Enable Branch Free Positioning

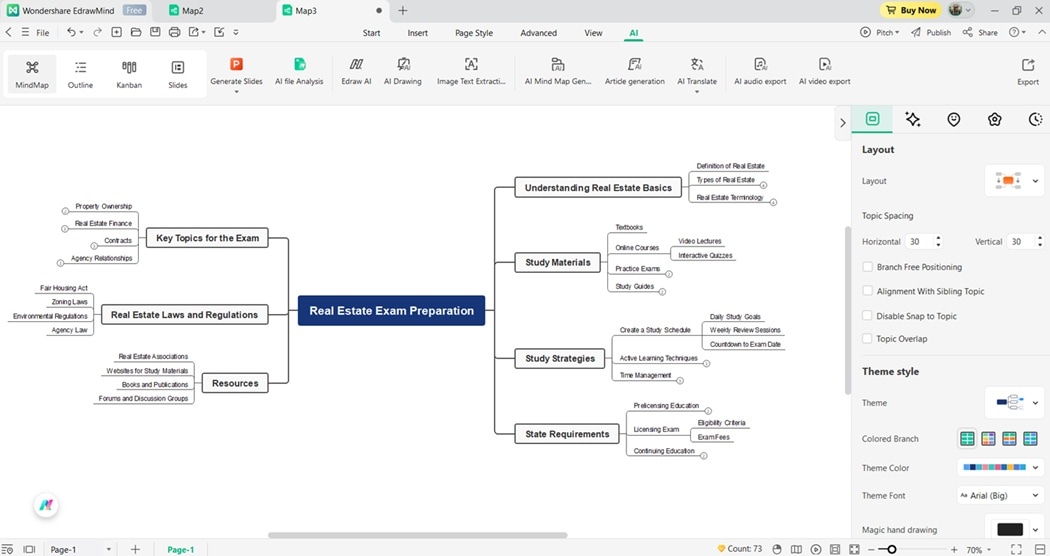coord(867,267)
